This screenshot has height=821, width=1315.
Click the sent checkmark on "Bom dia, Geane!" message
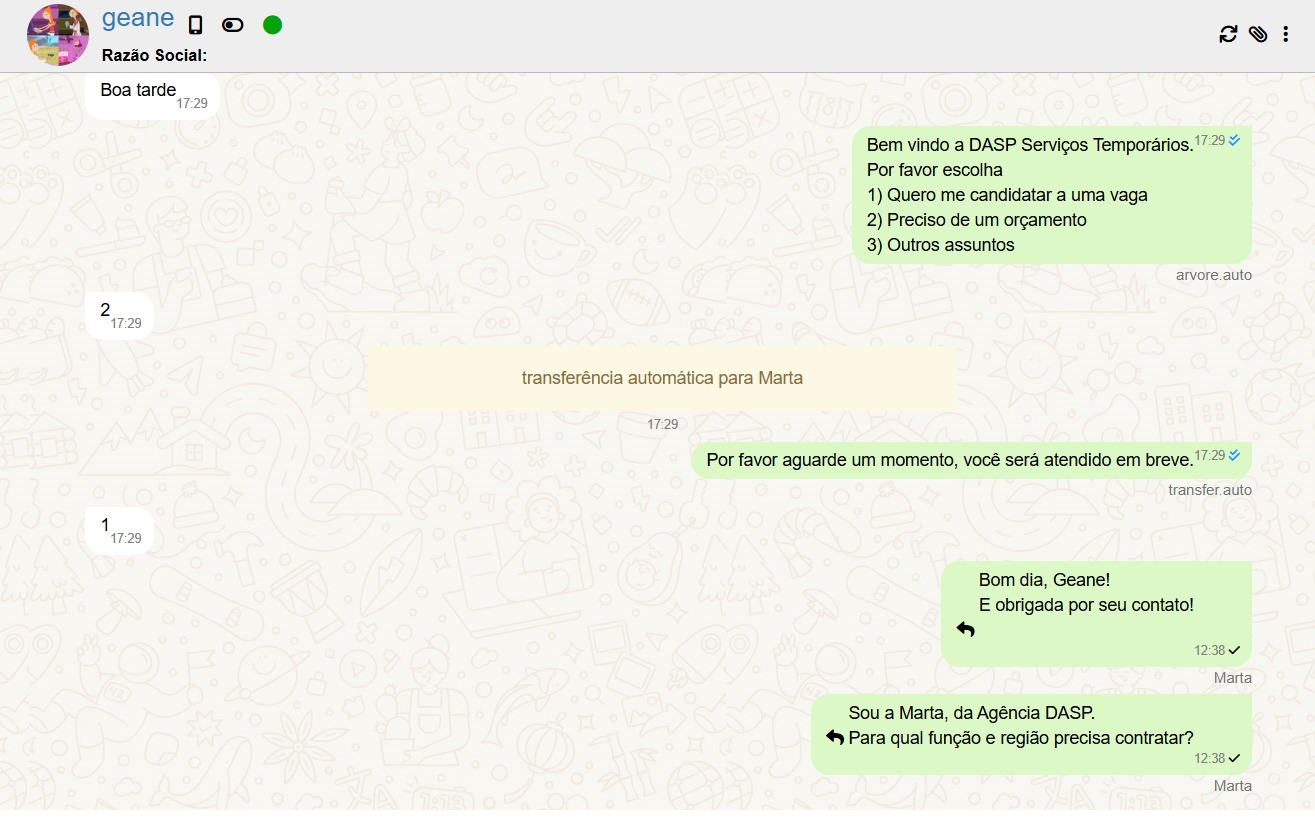click(x=1234, y=650)
